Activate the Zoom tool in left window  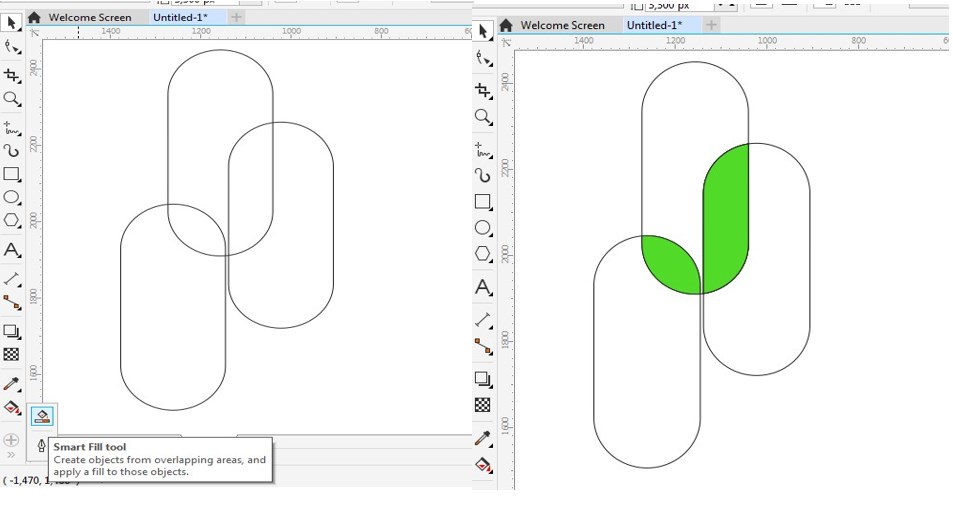[x=12, y=99]
